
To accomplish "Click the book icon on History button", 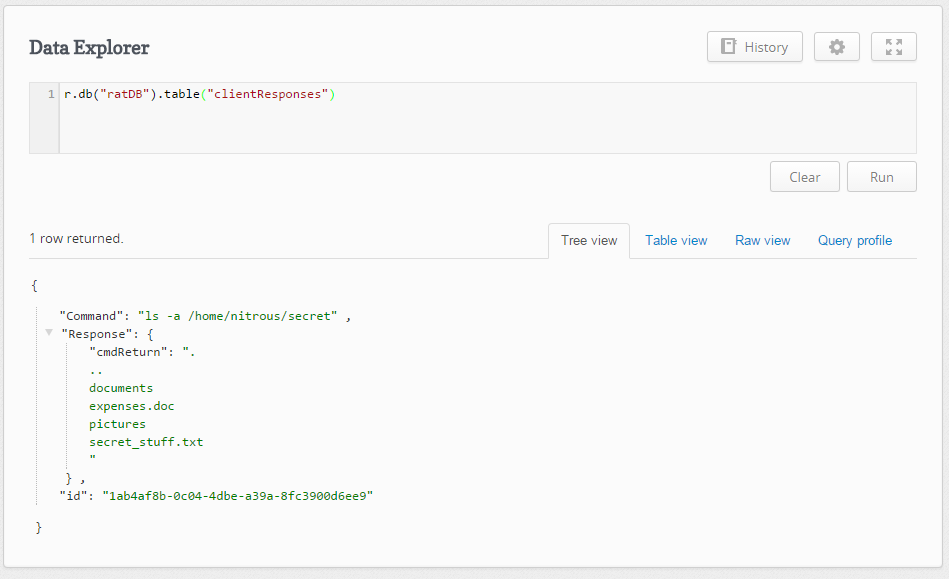I will click(729, 47).
